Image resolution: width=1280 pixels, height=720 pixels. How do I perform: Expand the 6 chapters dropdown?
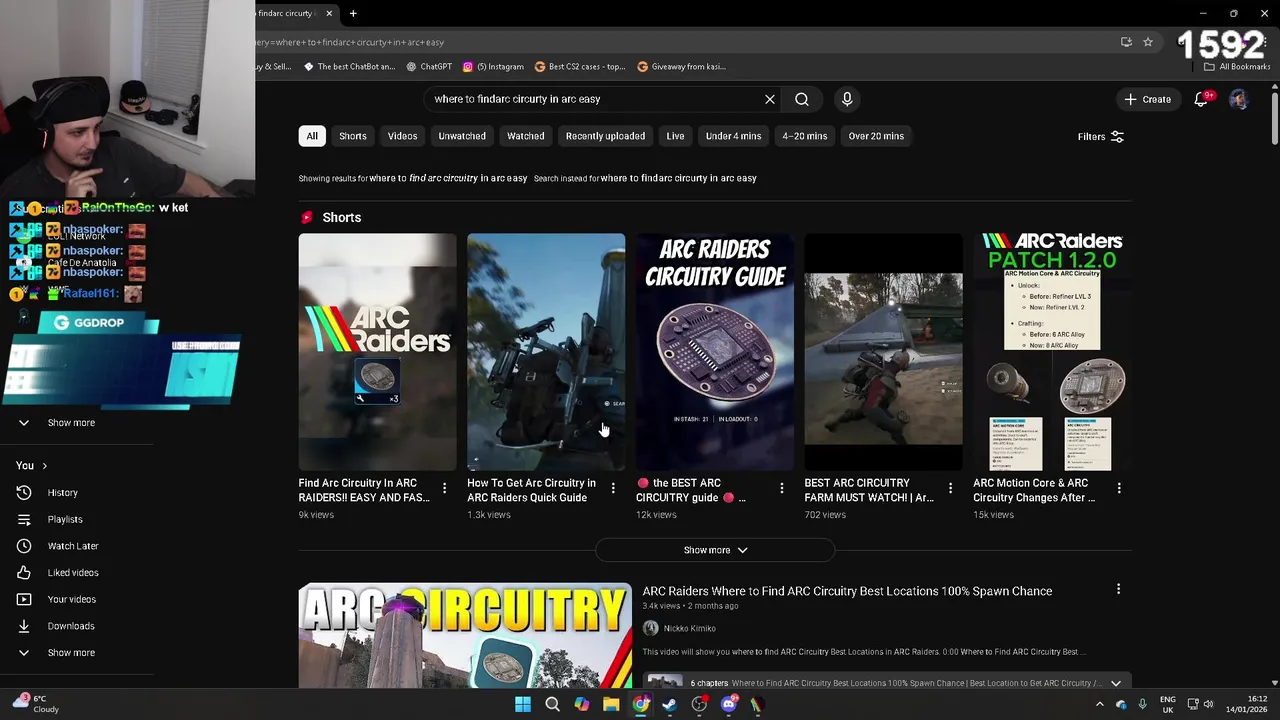[1115, 683]
